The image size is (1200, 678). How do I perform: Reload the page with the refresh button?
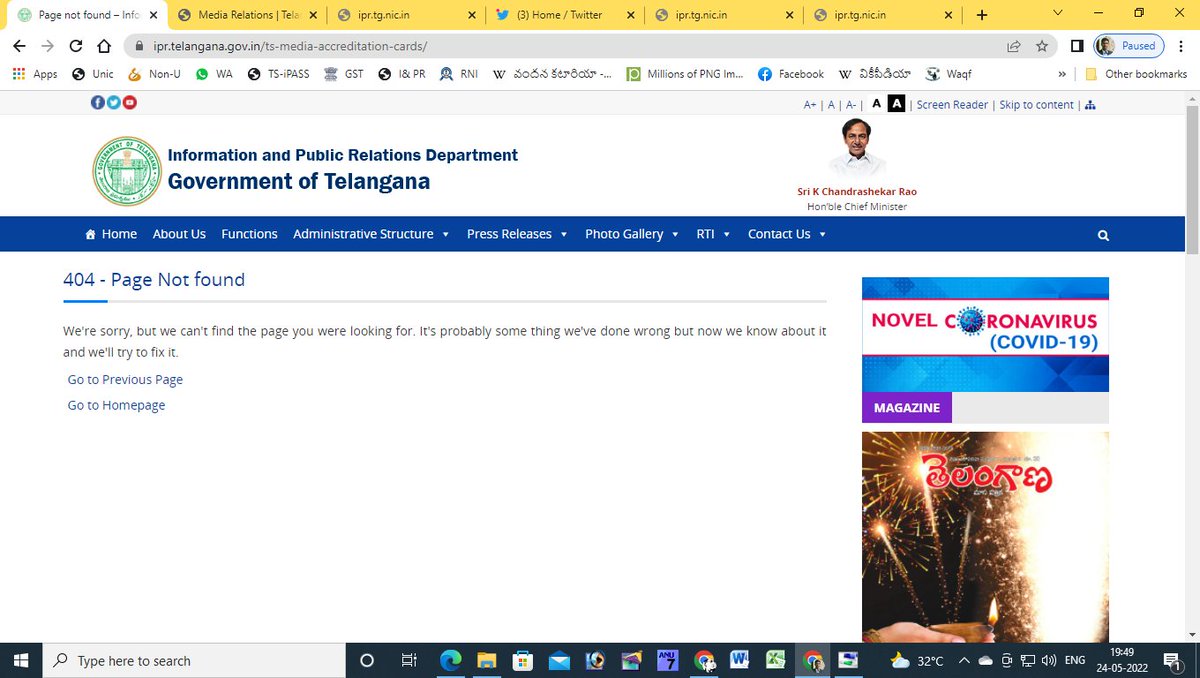[75, 46]
